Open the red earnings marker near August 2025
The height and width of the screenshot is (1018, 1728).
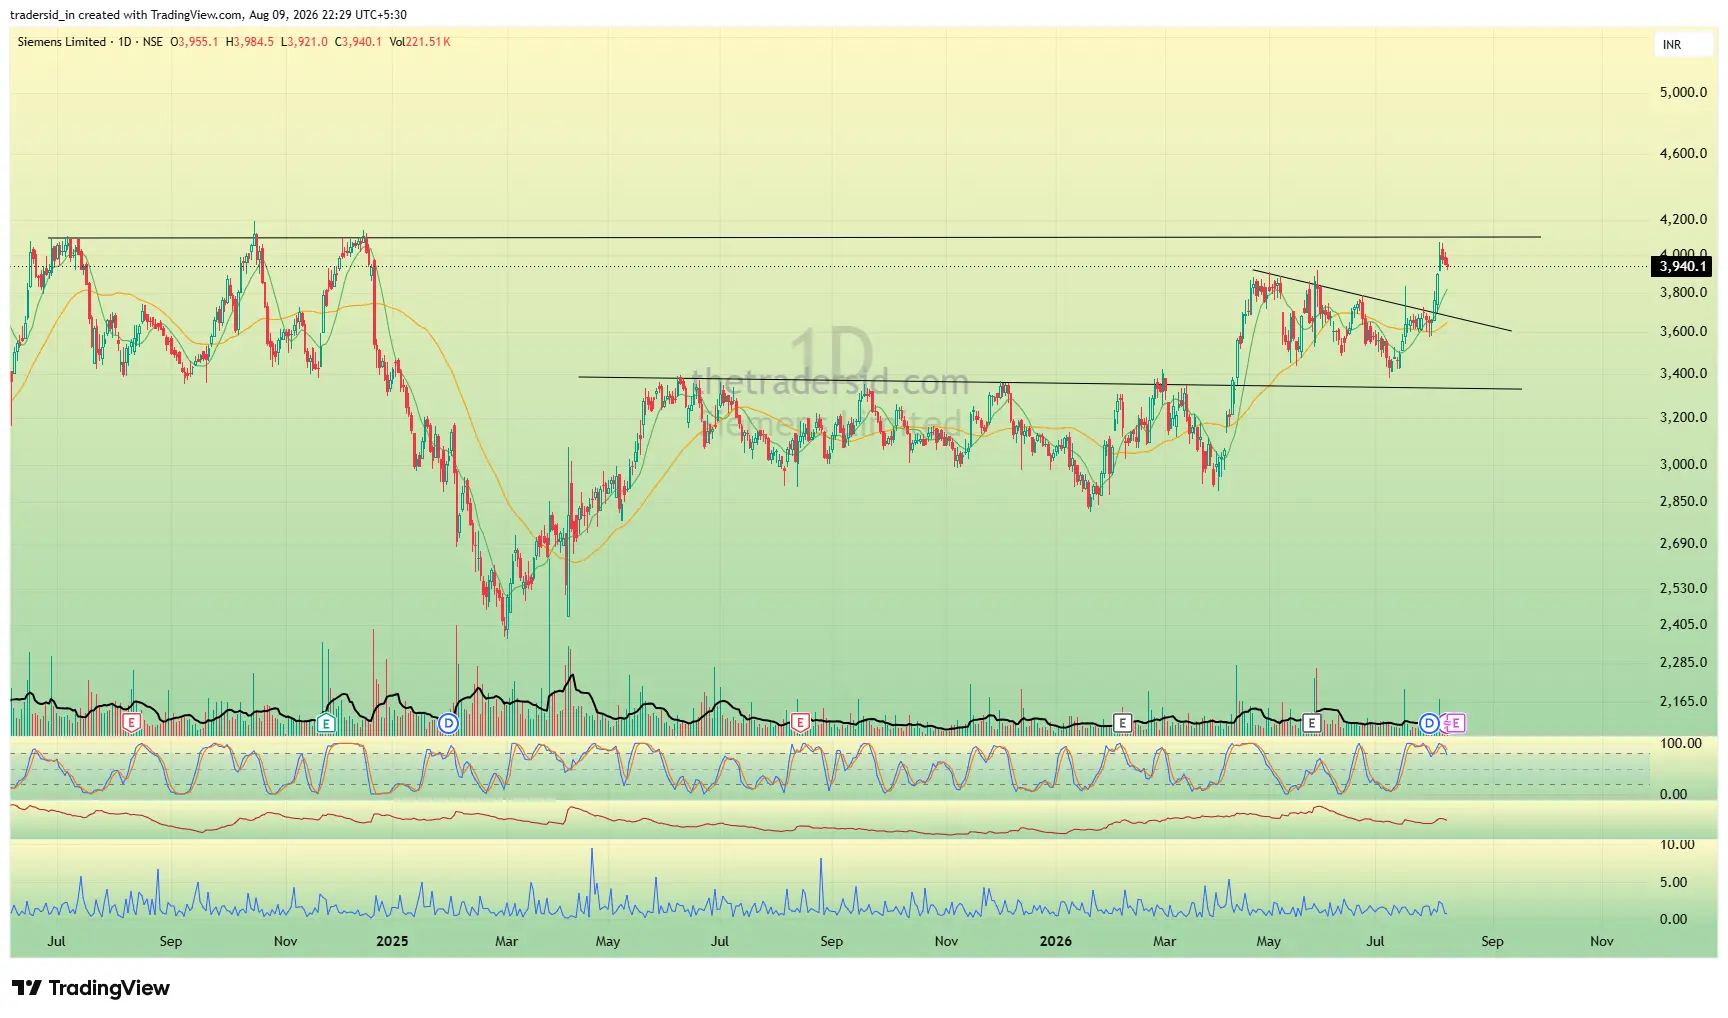pos(800,722)
